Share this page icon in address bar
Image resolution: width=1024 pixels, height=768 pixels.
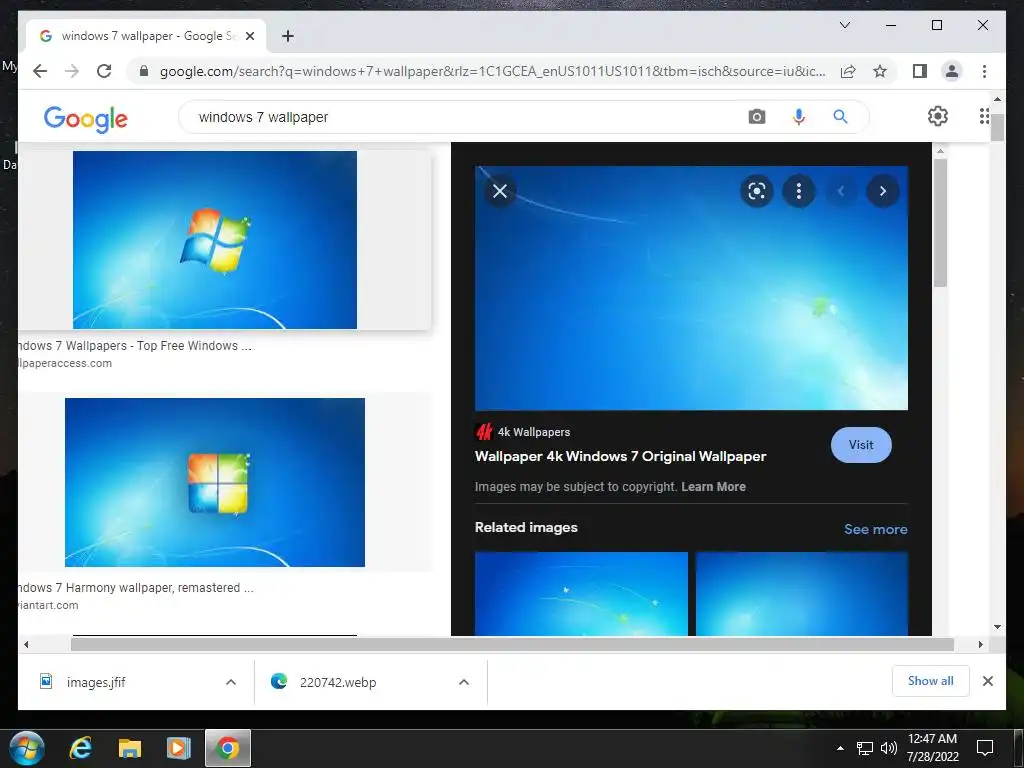point(848,71)
